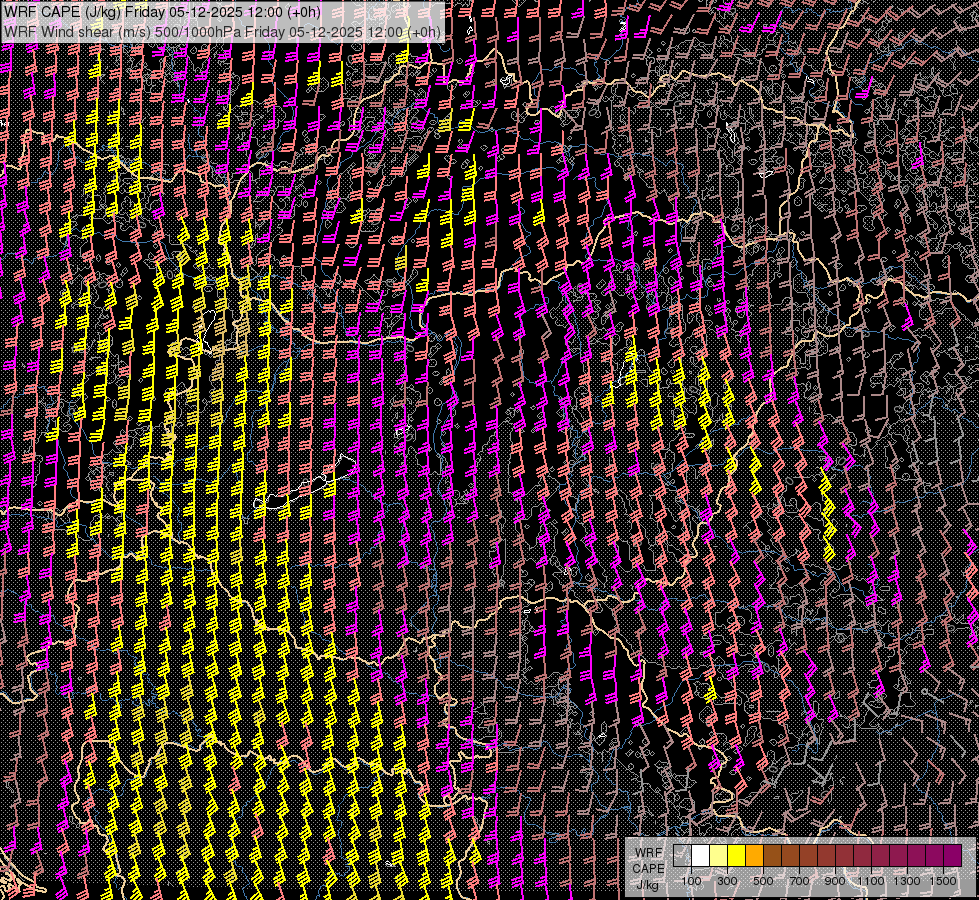
Task: Click the hatched first swatch of CAPE legend
Action: click(682, 856)
